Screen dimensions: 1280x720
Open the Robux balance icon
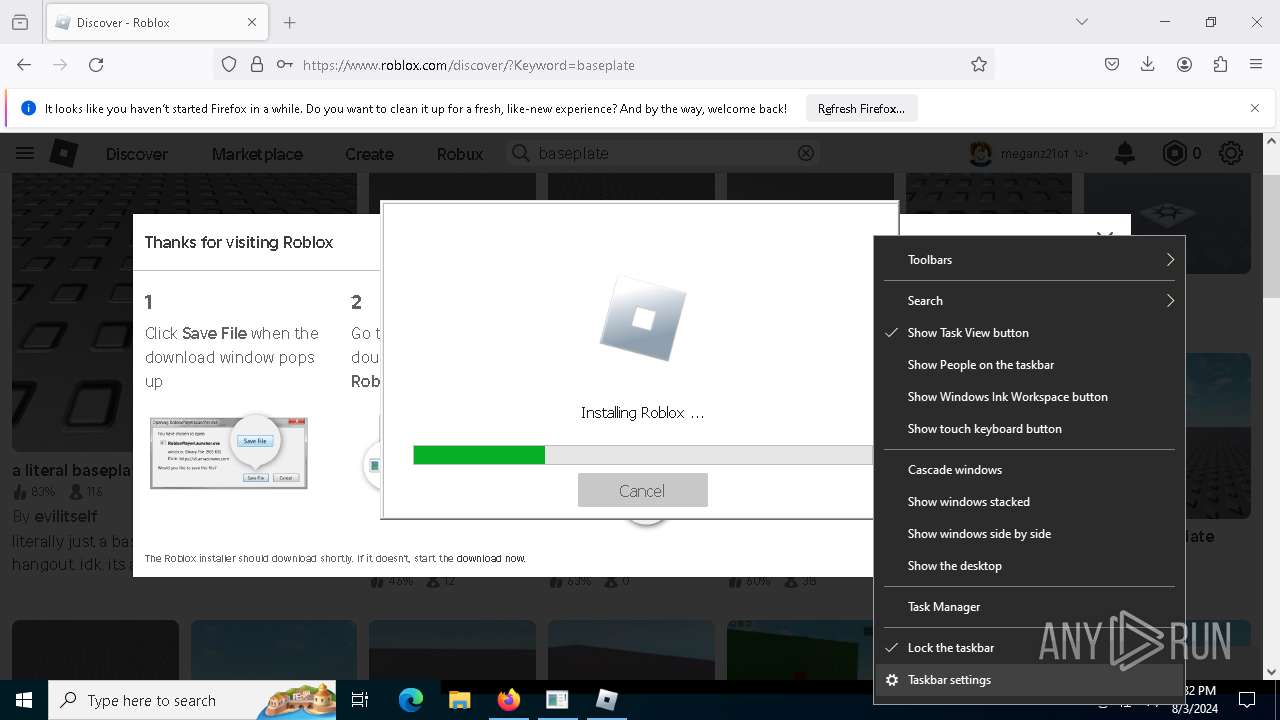pos(1174,153)
